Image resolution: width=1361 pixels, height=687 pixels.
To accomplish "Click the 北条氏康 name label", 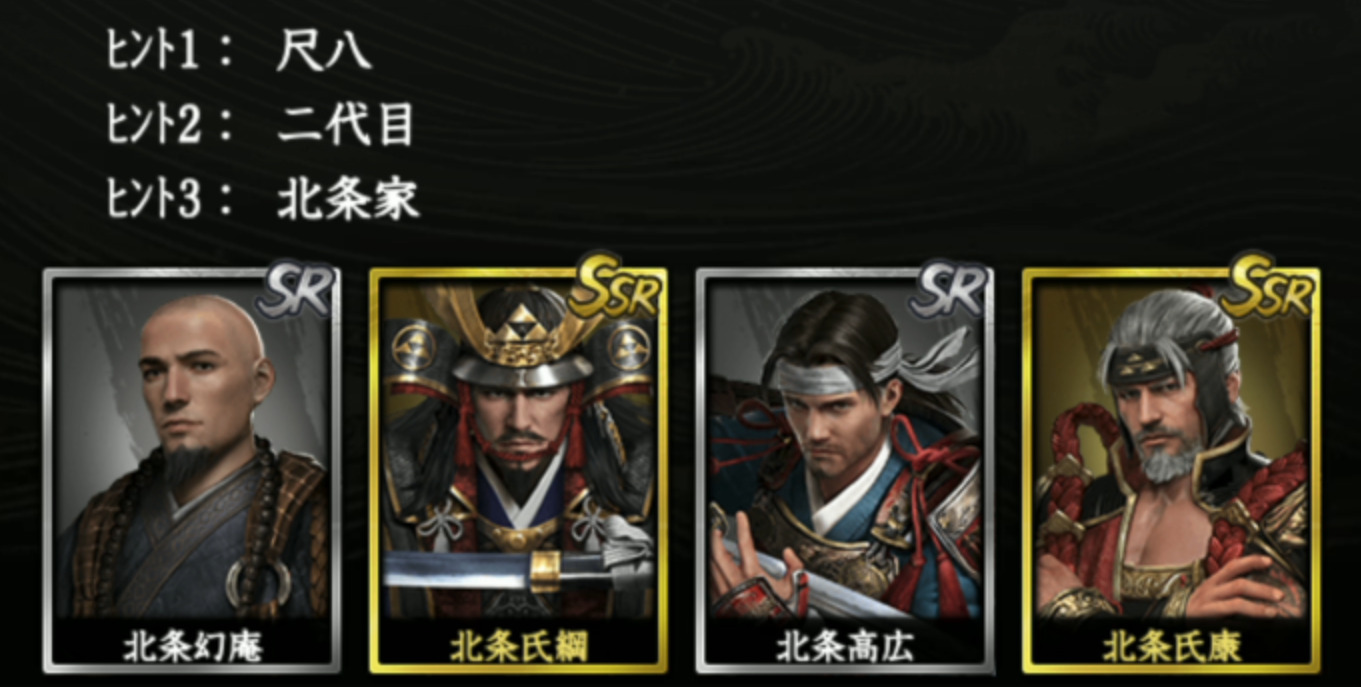I will click(x=1171, y=646).
